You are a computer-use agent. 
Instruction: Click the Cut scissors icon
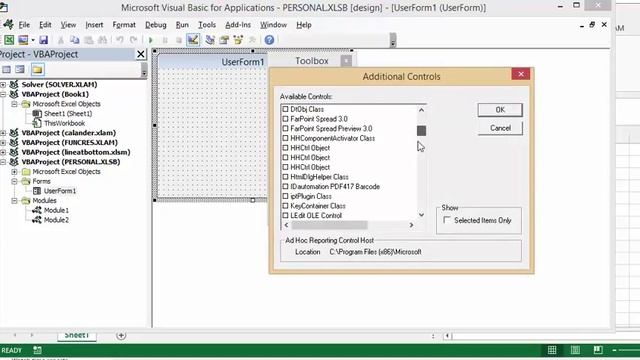click(x=60, y=40)
